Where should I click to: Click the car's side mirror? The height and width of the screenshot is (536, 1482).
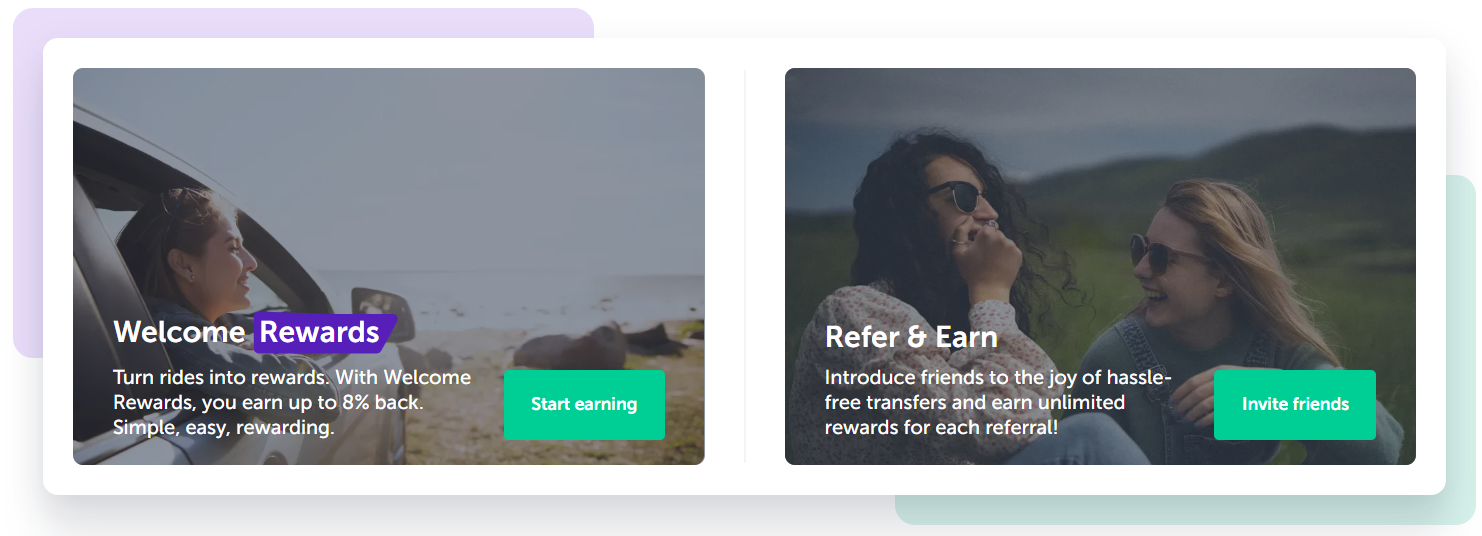click(382, 314)
